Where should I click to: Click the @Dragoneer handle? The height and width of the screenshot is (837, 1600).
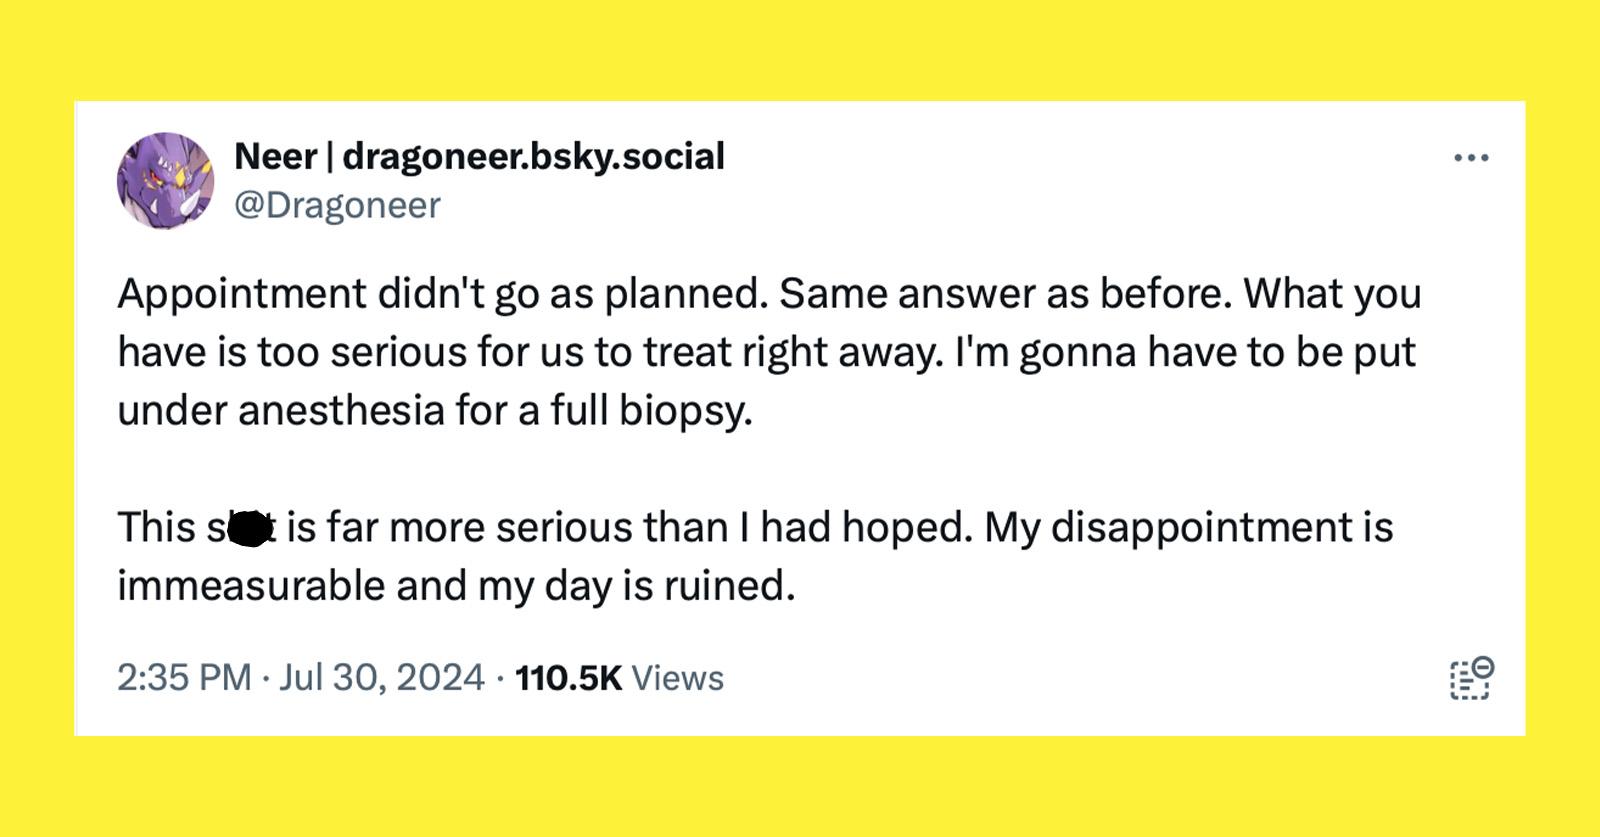click(337, 205)
